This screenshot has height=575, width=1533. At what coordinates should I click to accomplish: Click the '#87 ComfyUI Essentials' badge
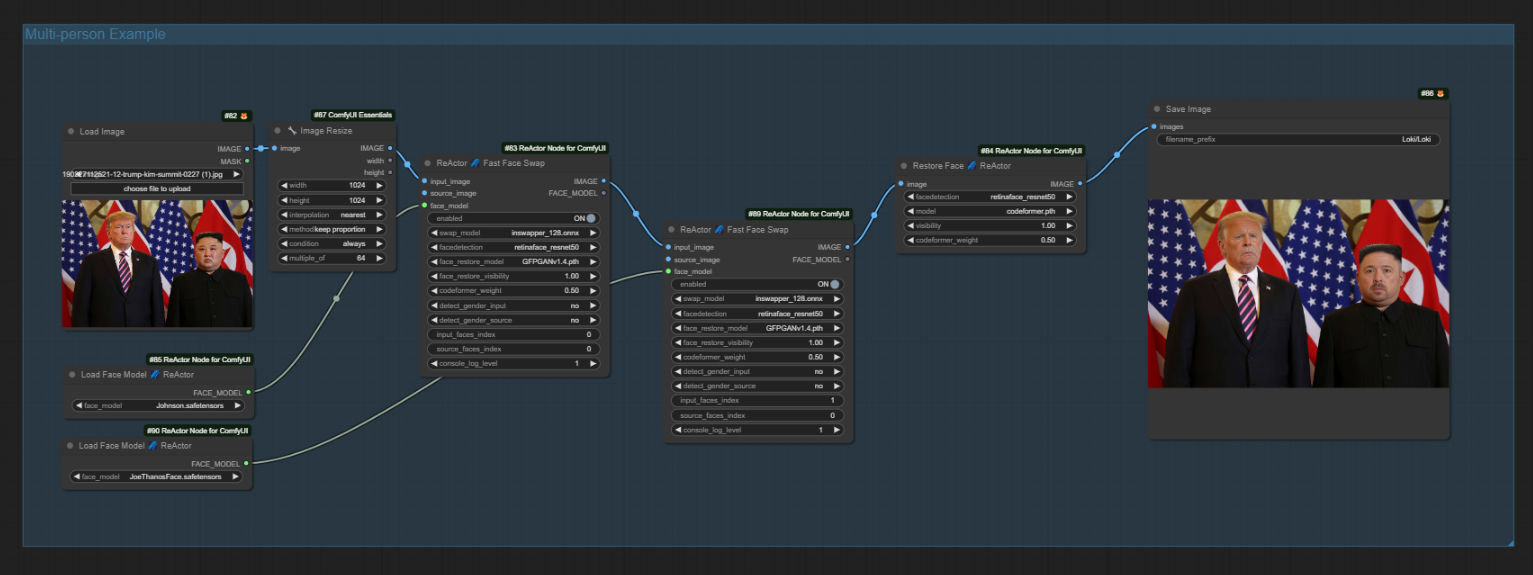pyautogui.click(x=353, y=115)
